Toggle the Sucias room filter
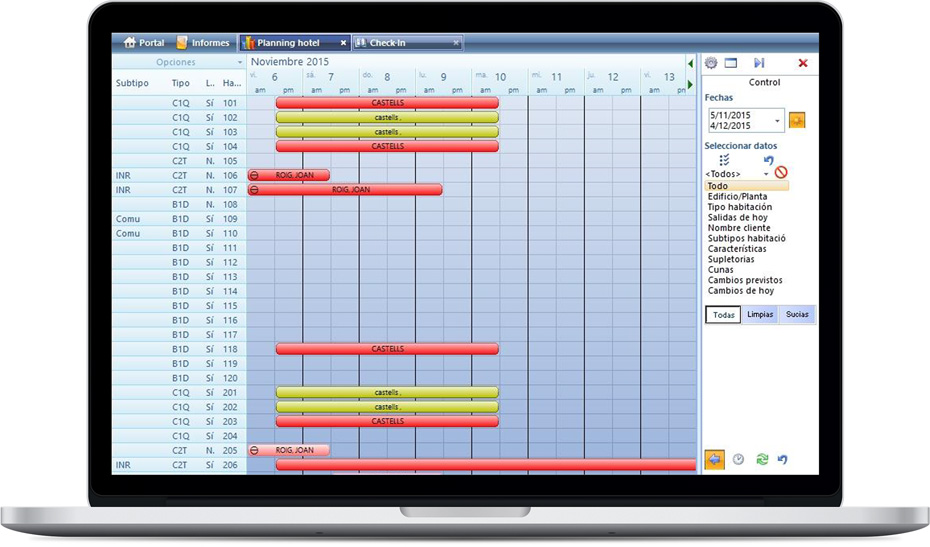930x547 pixels. pyautogui.click(x=797, y=314)
